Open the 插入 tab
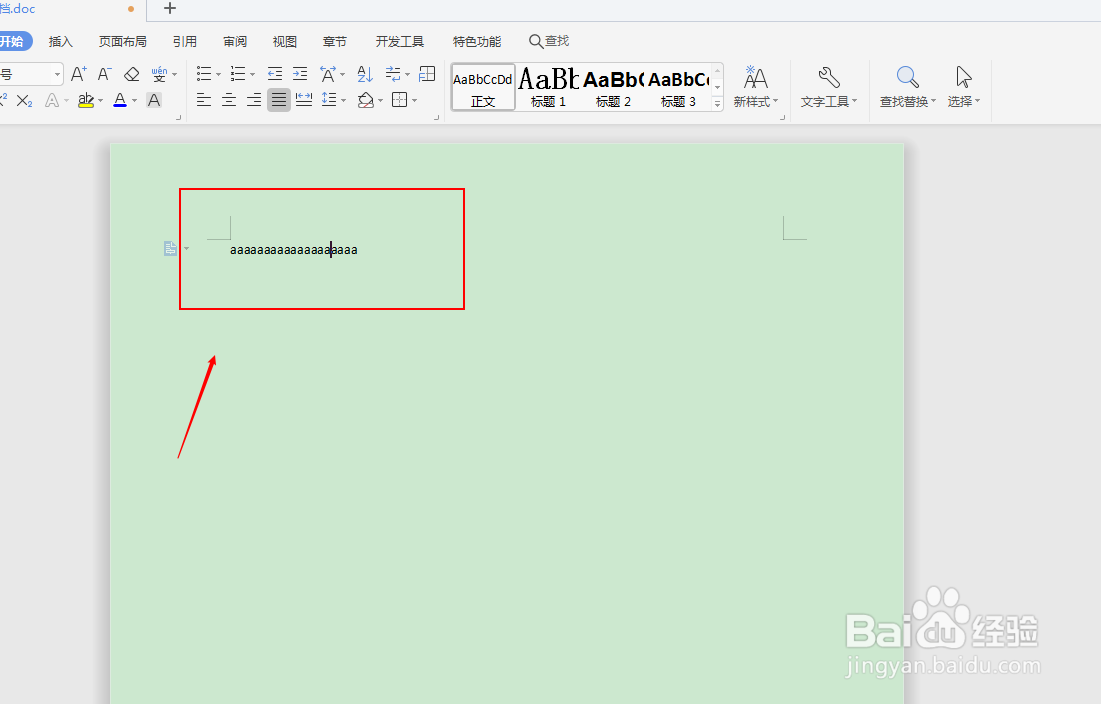1101x704 pixels. point(60,41)
